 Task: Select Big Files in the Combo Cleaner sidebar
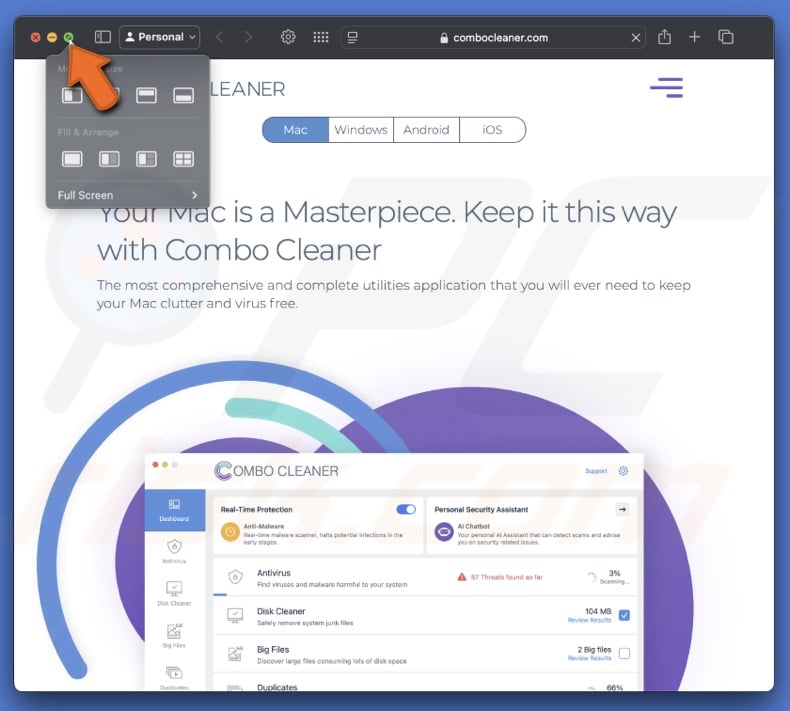tap(174, 635)
